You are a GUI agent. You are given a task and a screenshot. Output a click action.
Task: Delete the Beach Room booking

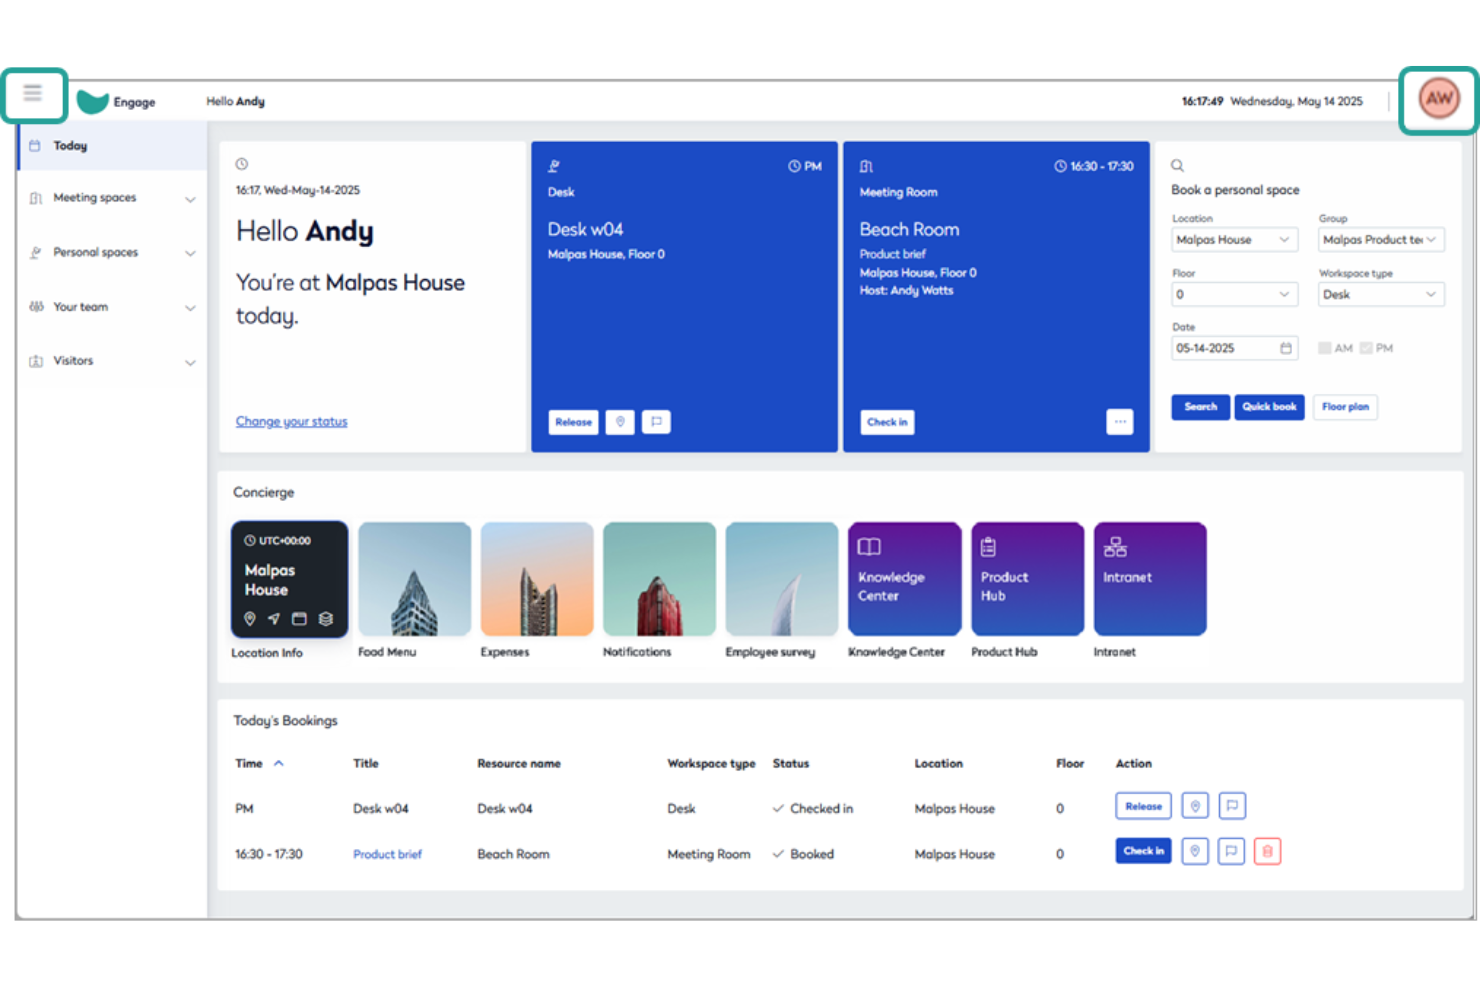coord(1268,852)
